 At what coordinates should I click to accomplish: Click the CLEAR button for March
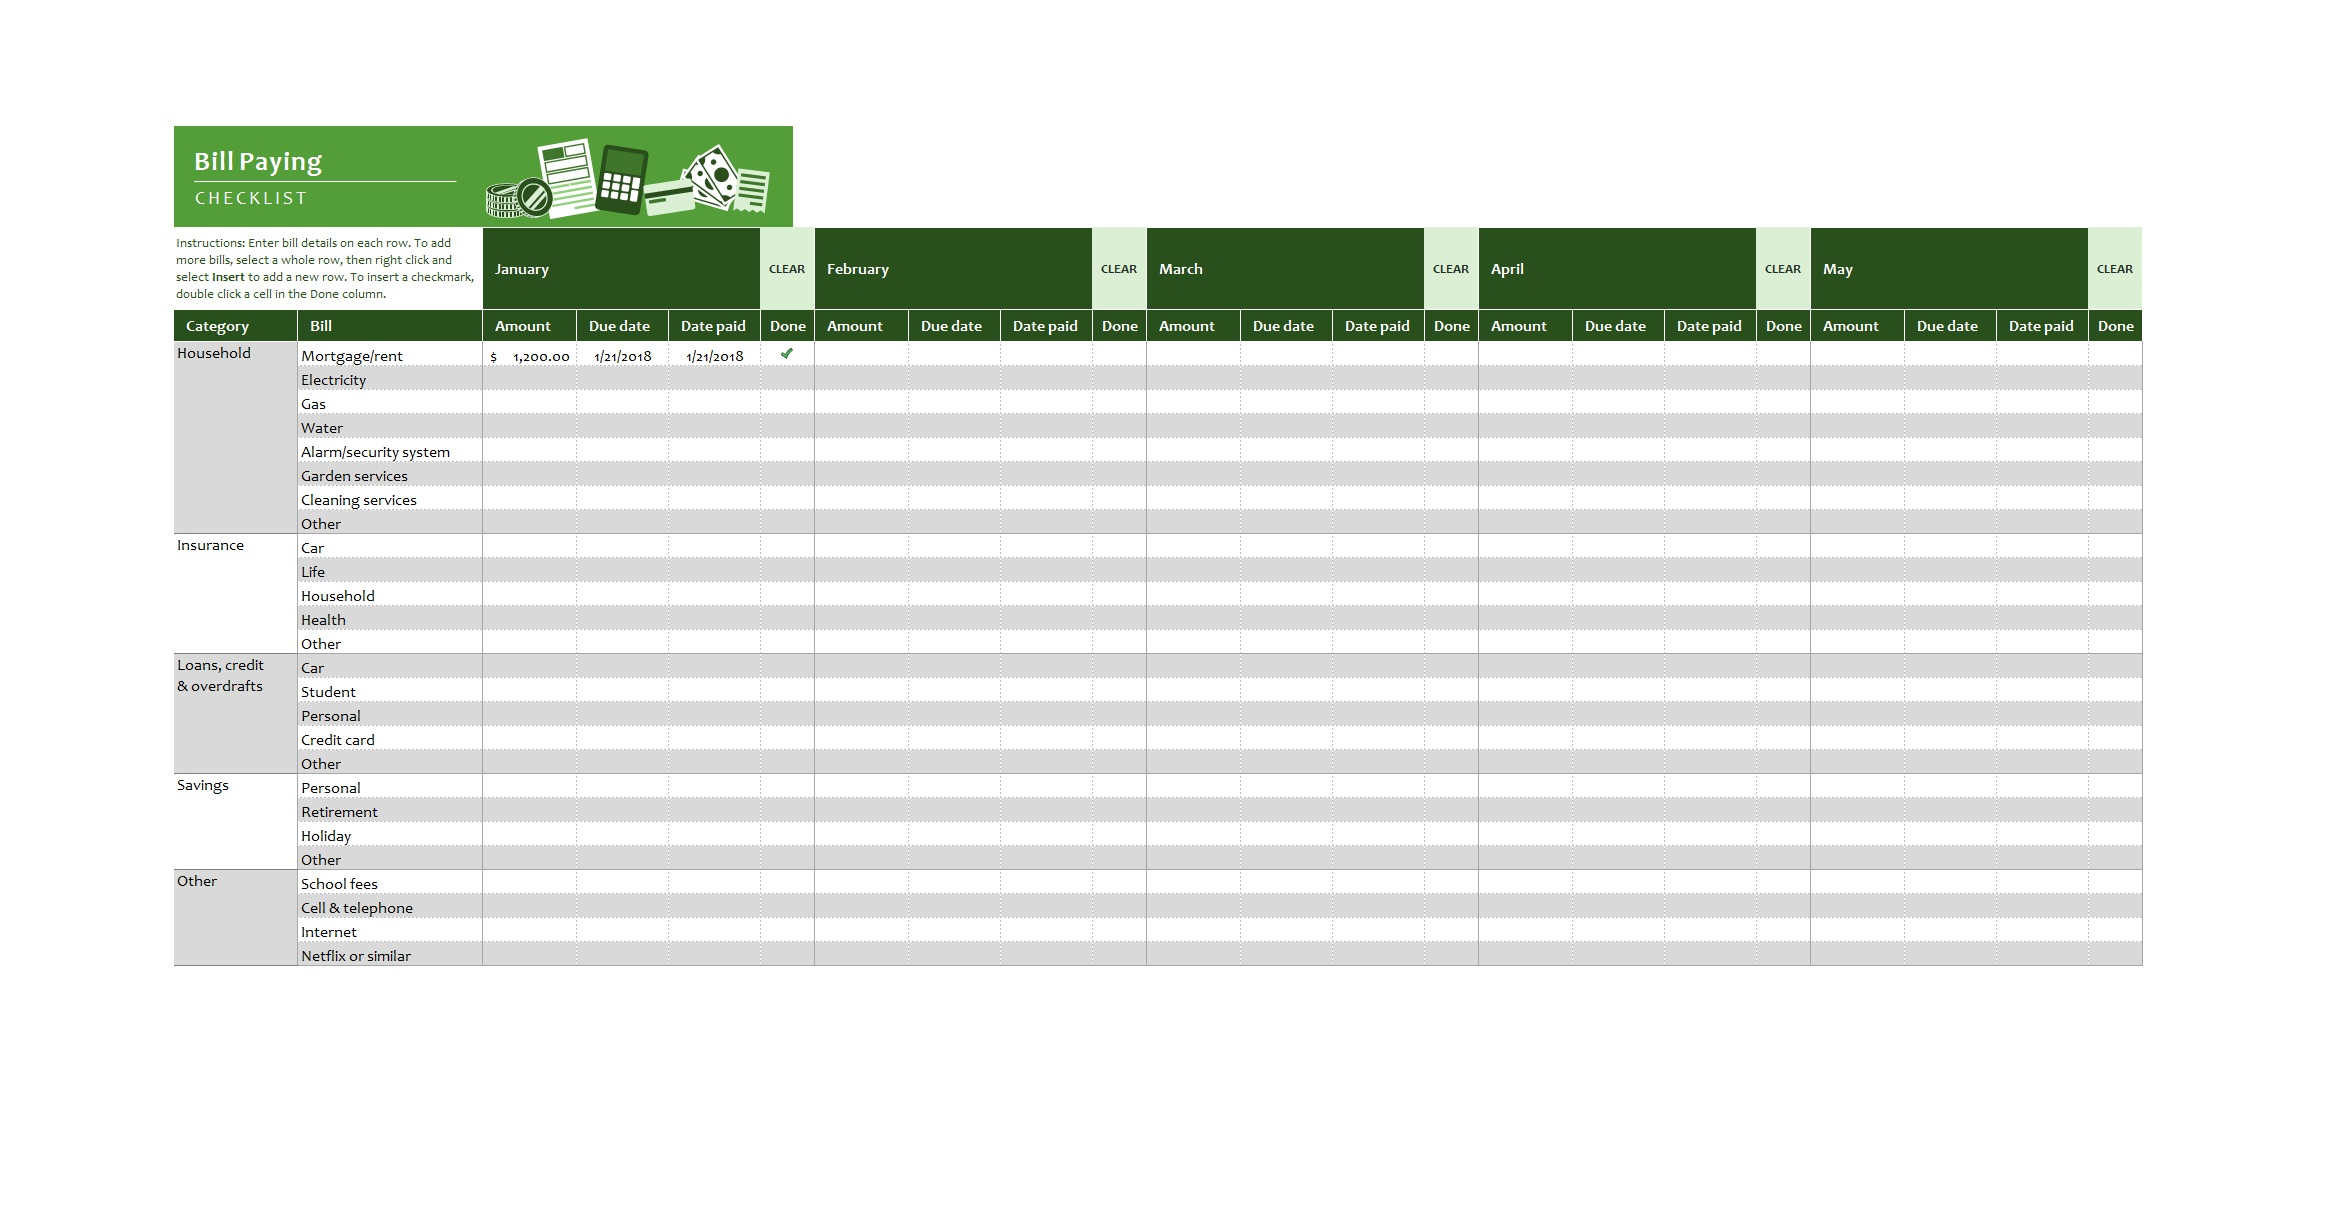[x=1451, y=269]
